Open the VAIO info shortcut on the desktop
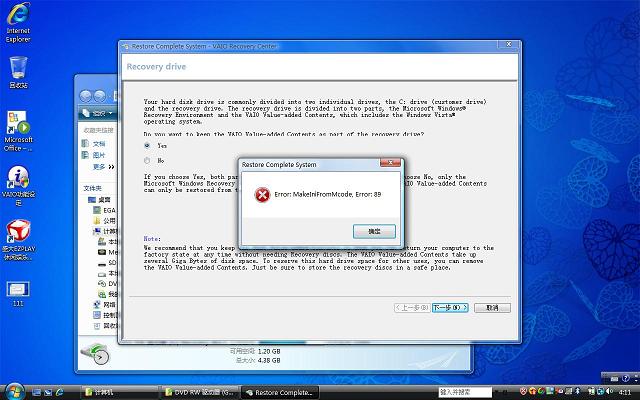 (x=18, y=186)
